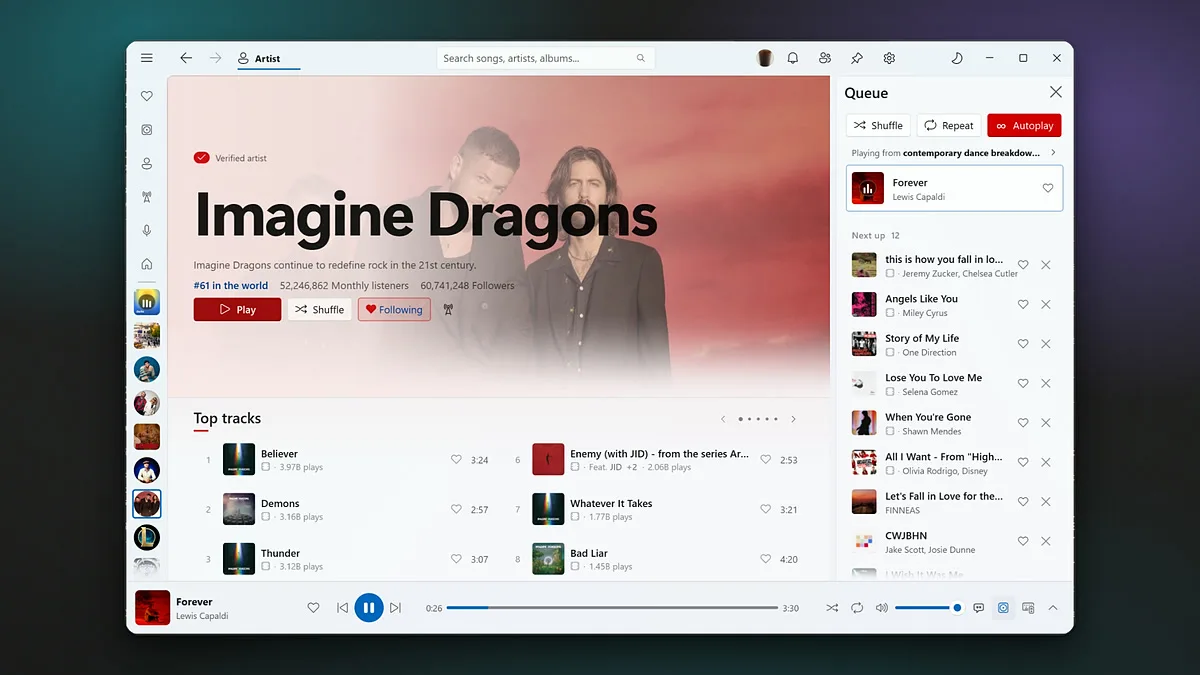Remove Story of My Life from queue
This screenshot has height=675, width=1200.
point(1046,344)
